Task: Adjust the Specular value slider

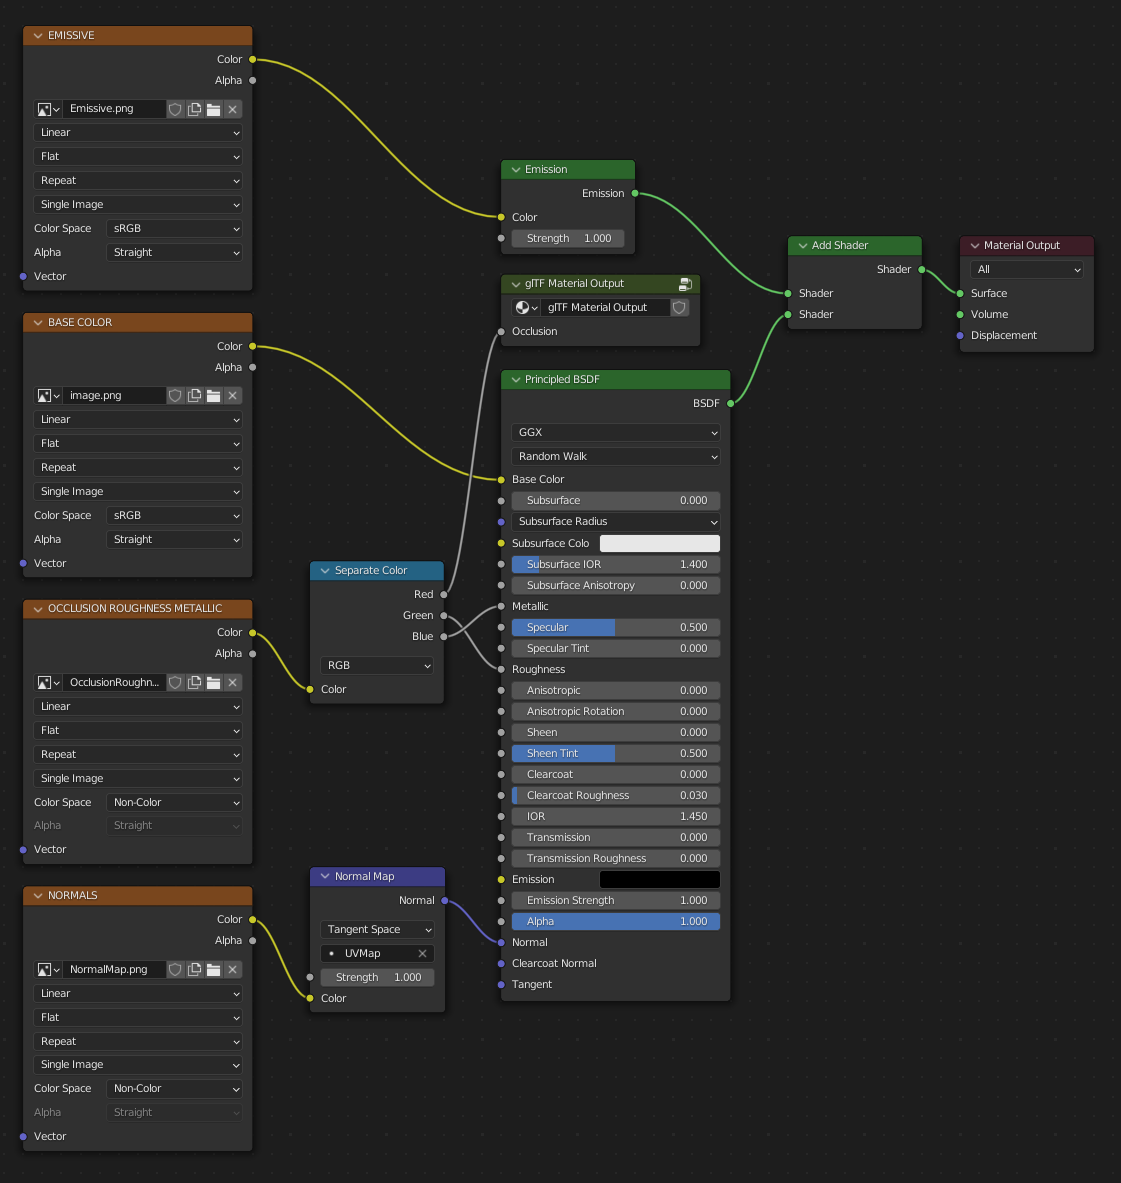Action: coord(615,627)
